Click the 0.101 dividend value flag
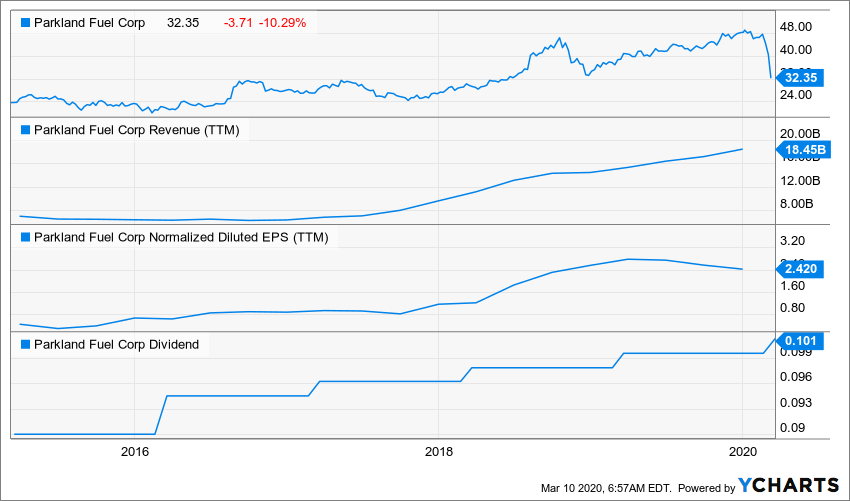 click(800, 341)
